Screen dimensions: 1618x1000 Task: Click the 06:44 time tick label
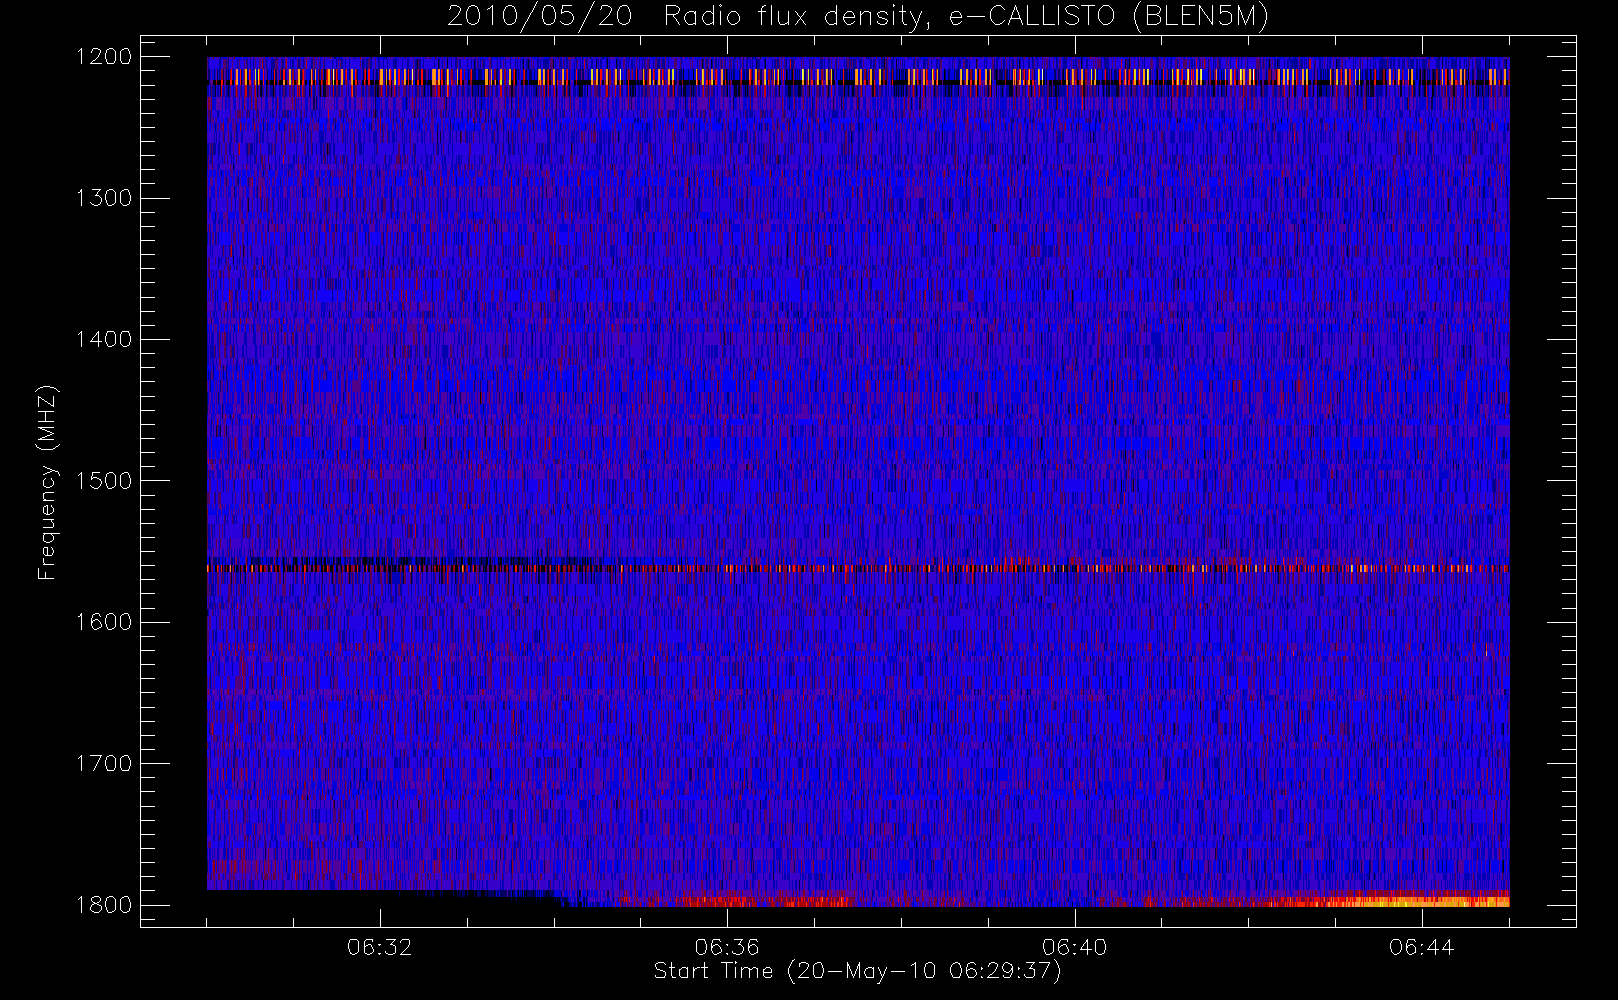pyautogui.click(x=1421, y=947)
